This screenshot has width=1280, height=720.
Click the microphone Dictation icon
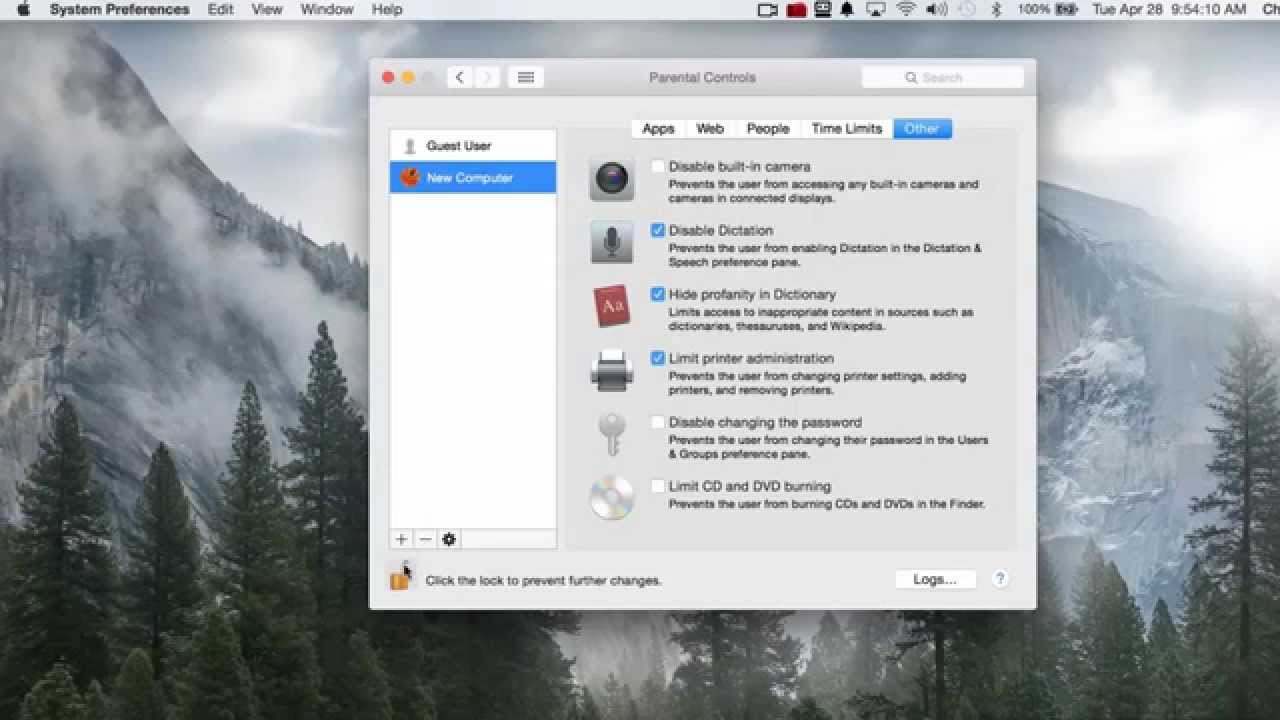pos(611,243)
